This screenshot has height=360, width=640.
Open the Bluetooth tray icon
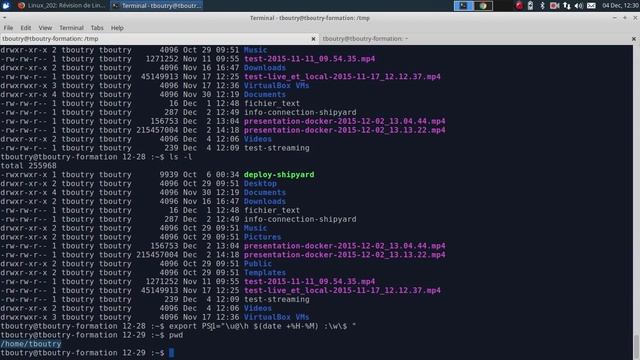[542, 6]
